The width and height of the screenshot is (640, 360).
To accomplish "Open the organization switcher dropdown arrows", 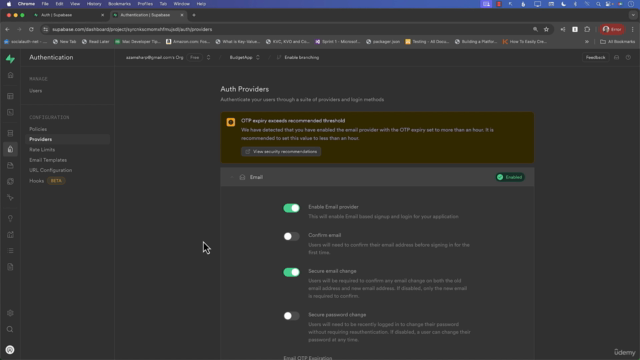I will click(x=208, y=58).
